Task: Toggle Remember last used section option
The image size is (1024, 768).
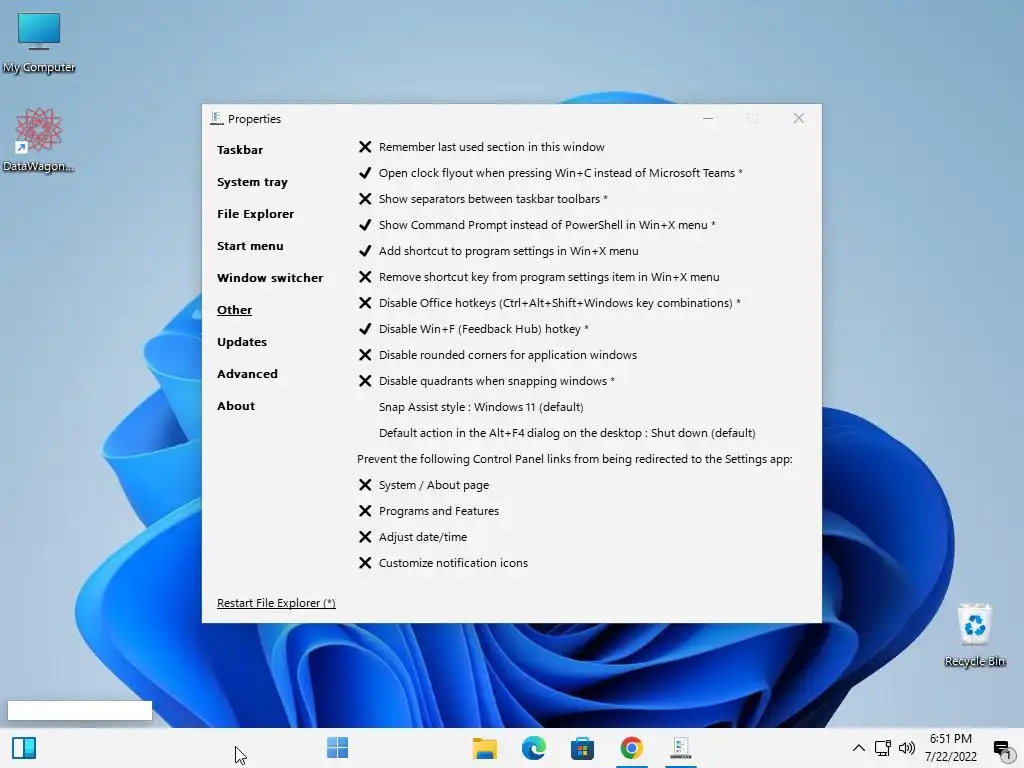Action: 481,147
